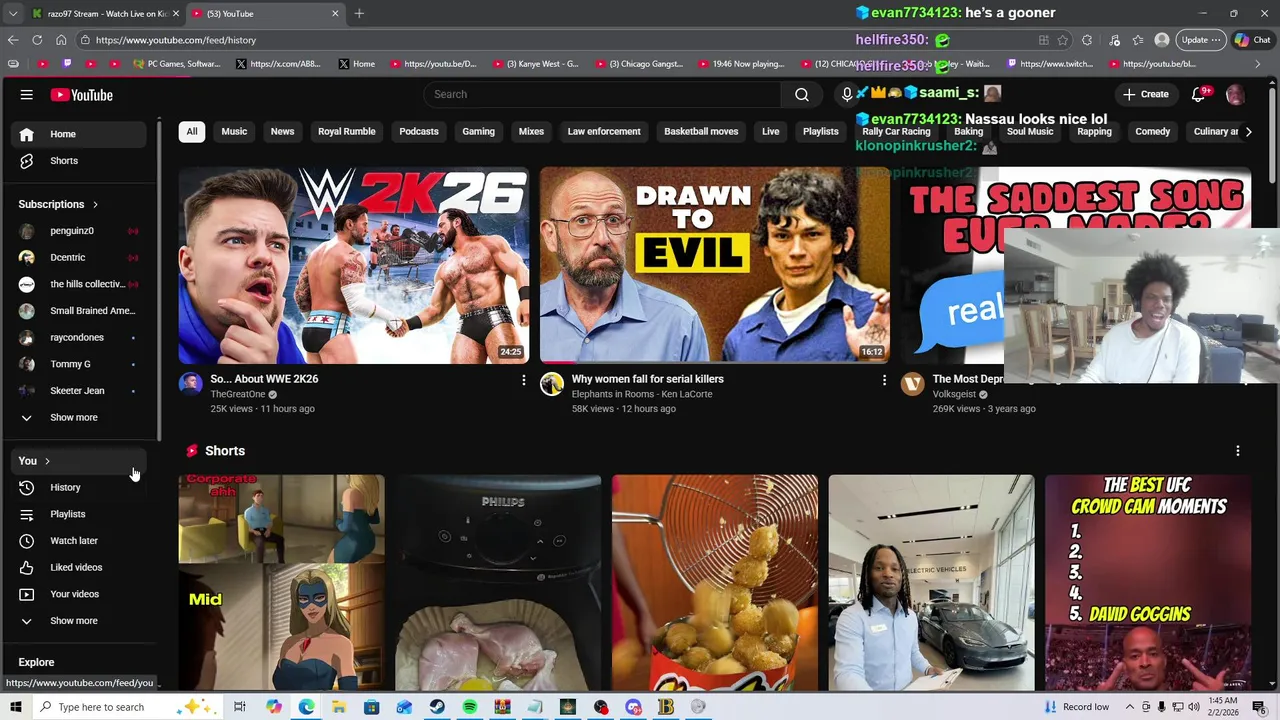The width and height of the screenshot is (1280, 720).
Task: Click TheGreatOne channel avatar
Action: click(190, 384)
